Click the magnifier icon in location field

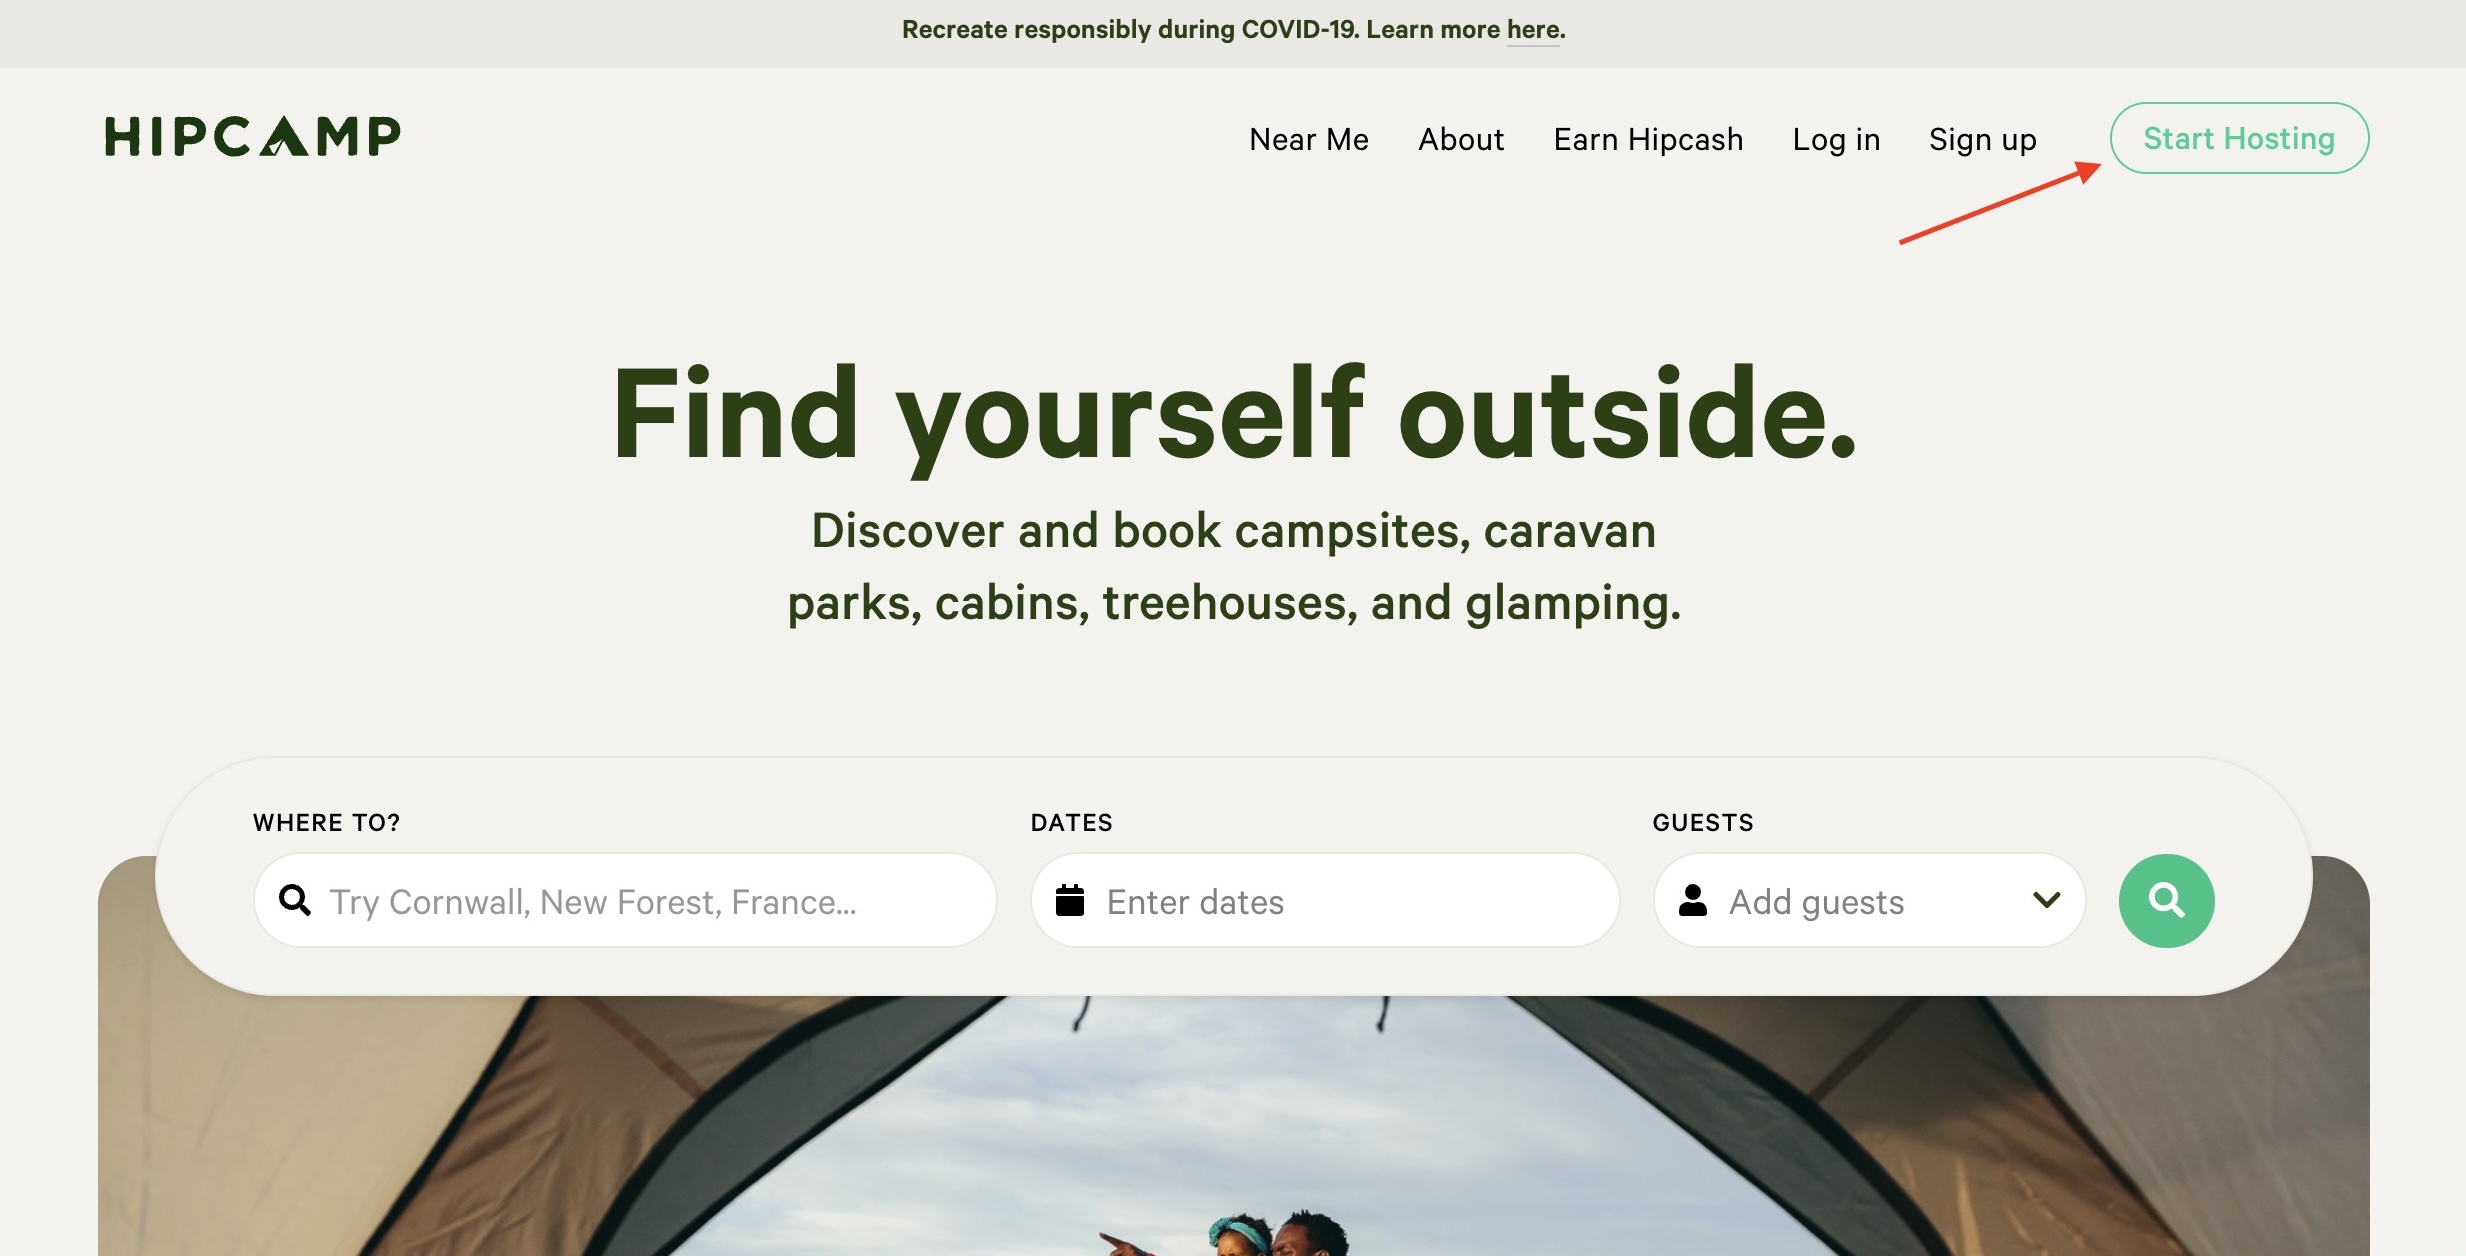point(294,900)
